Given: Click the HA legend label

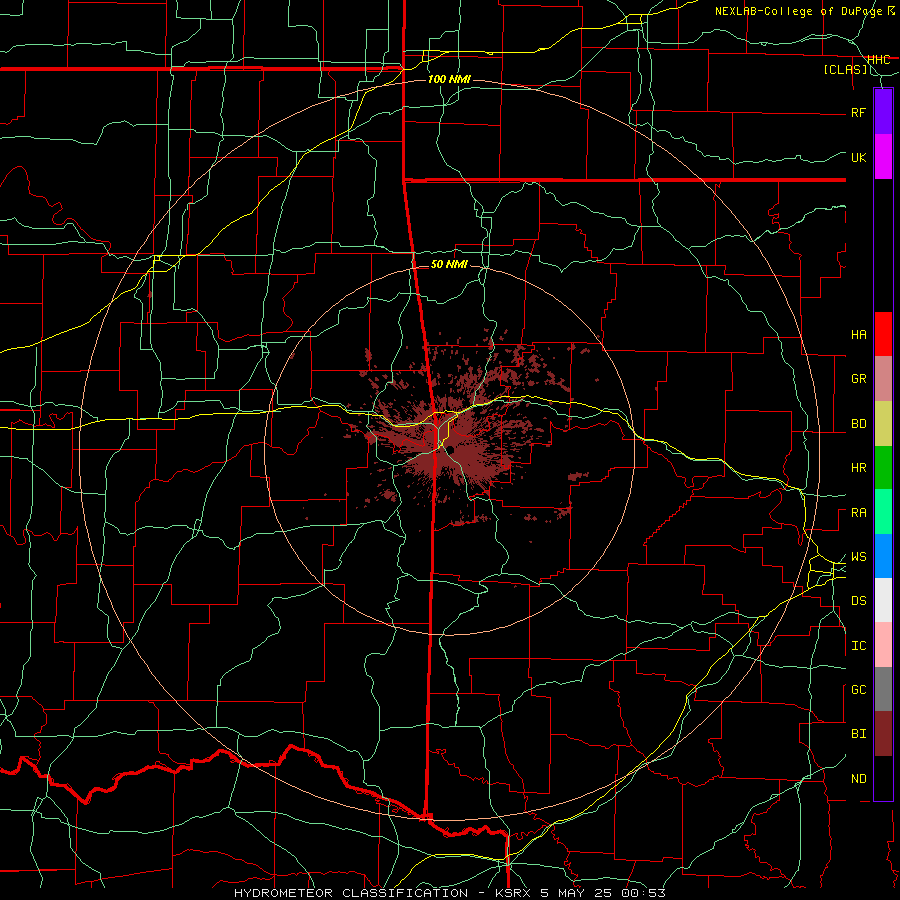Looking at the screenshot, I should (x=859, y=334).
